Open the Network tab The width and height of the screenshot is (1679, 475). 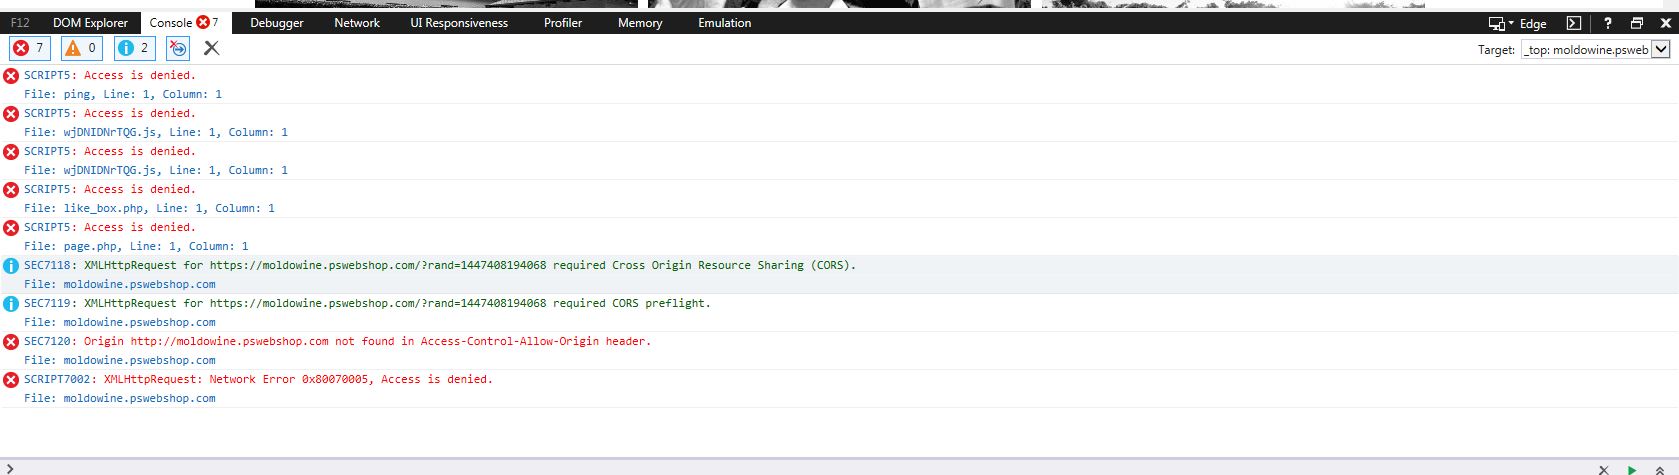pyautogui.click(x=357, y=23)
